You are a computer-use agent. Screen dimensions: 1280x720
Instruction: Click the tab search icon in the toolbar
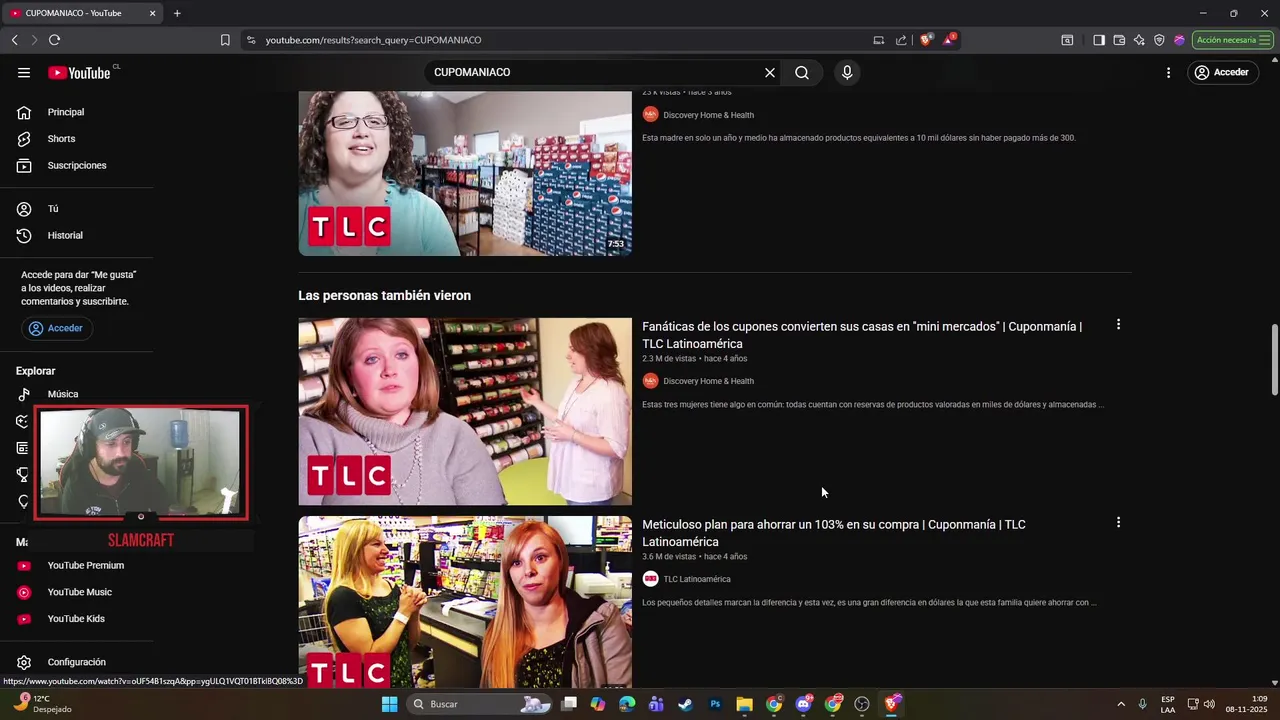tap(1067, 40)
